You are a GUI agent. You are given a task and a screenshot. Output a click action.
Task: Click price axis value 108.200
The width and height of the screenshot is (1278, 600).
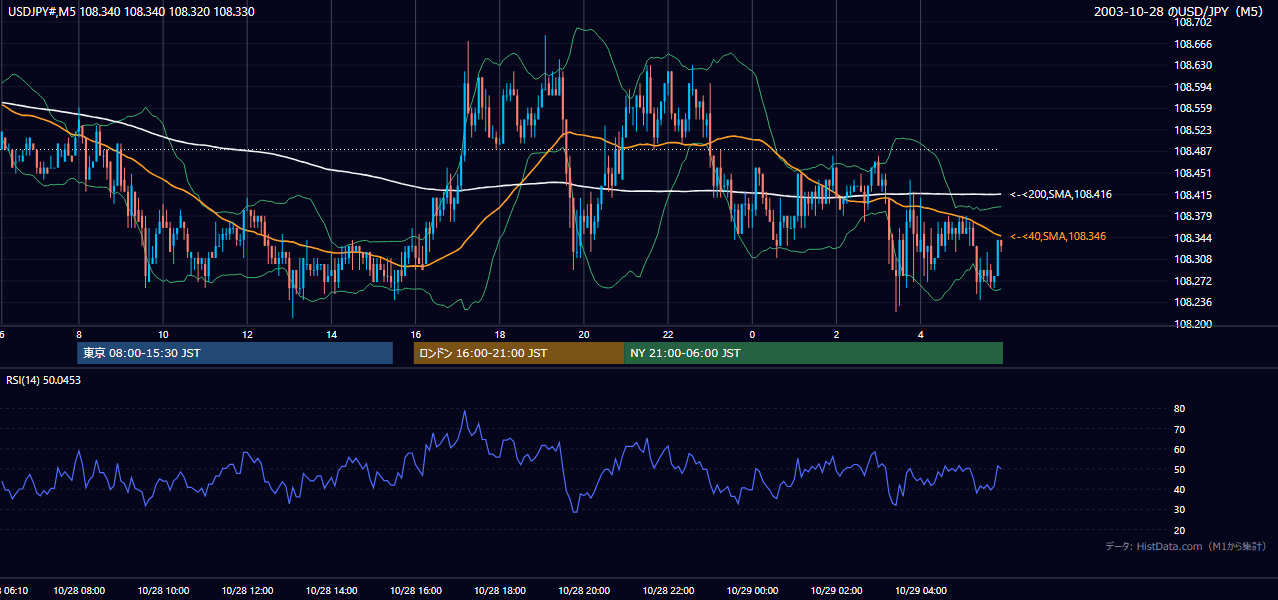click(1193, 324)
